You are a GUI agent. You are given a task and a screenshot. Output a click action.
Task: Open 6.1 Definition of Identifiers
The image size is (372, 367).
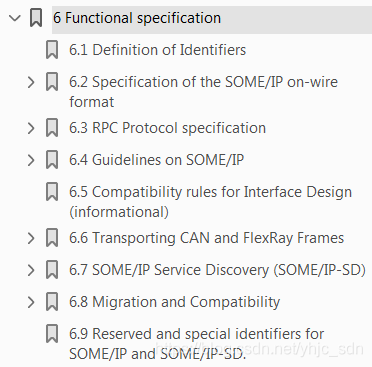pos(157,50)
